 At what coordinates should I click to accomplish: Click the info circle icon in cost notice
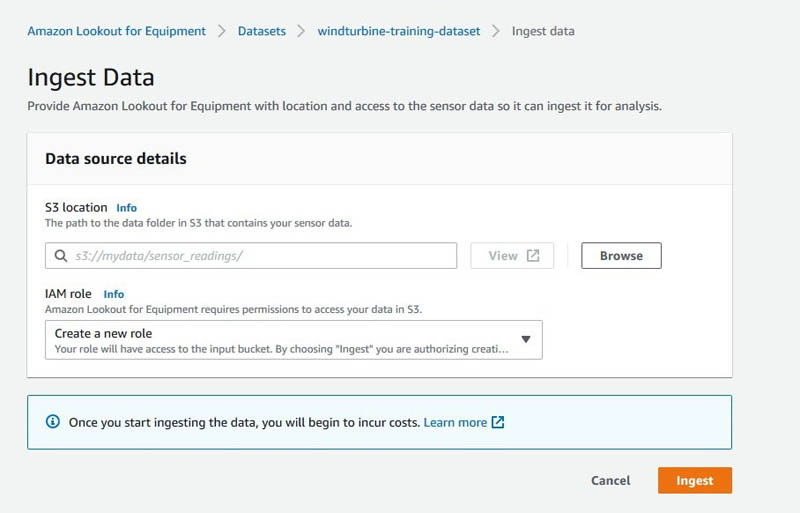tap(53, 422)
